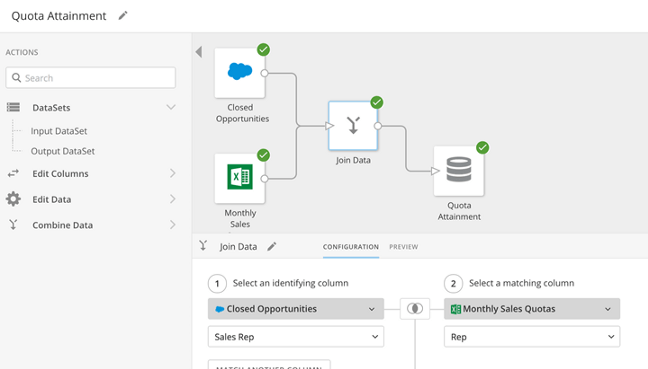The image size is (648, 369).
Task: Click the Match Another Column button
Action: (x=269, y=364)
